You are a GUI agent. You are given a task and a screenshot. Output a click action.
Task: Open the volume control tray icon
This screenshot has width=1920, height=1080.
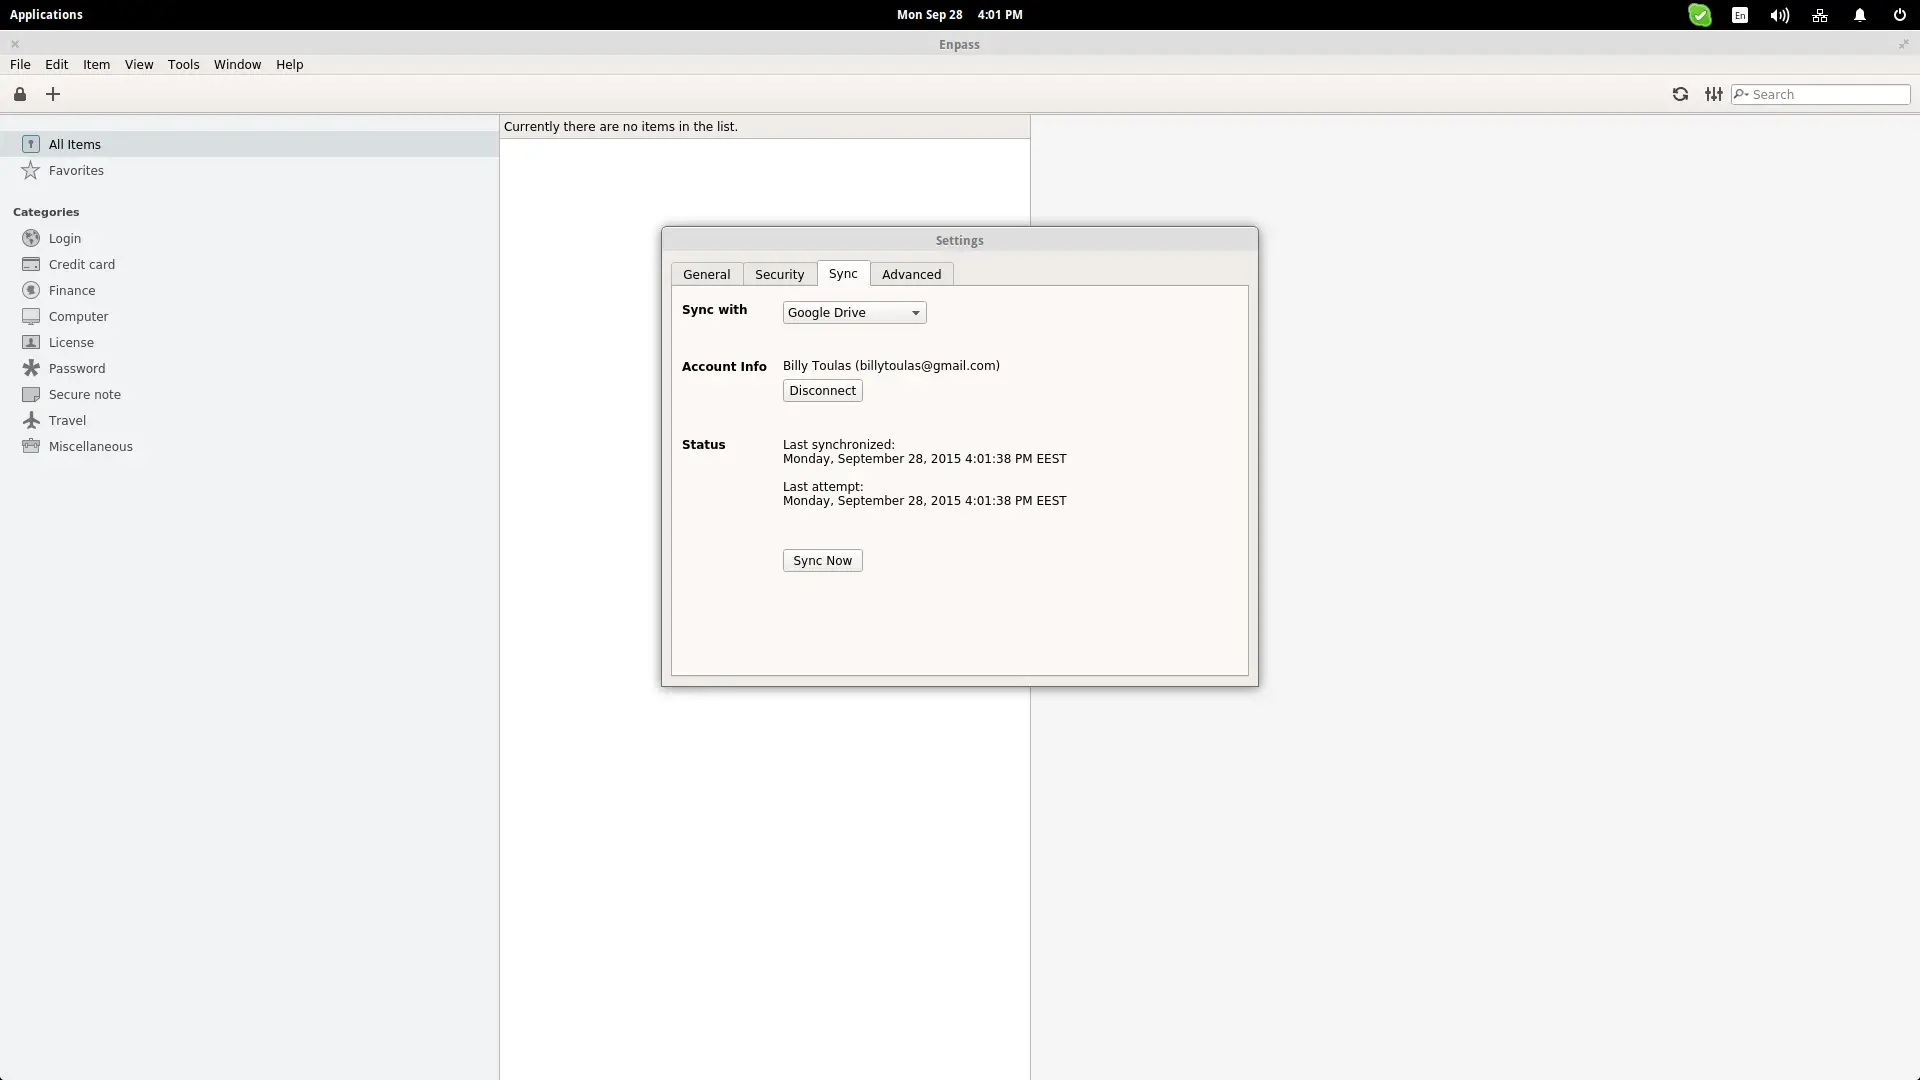(x=1780, y=15)
